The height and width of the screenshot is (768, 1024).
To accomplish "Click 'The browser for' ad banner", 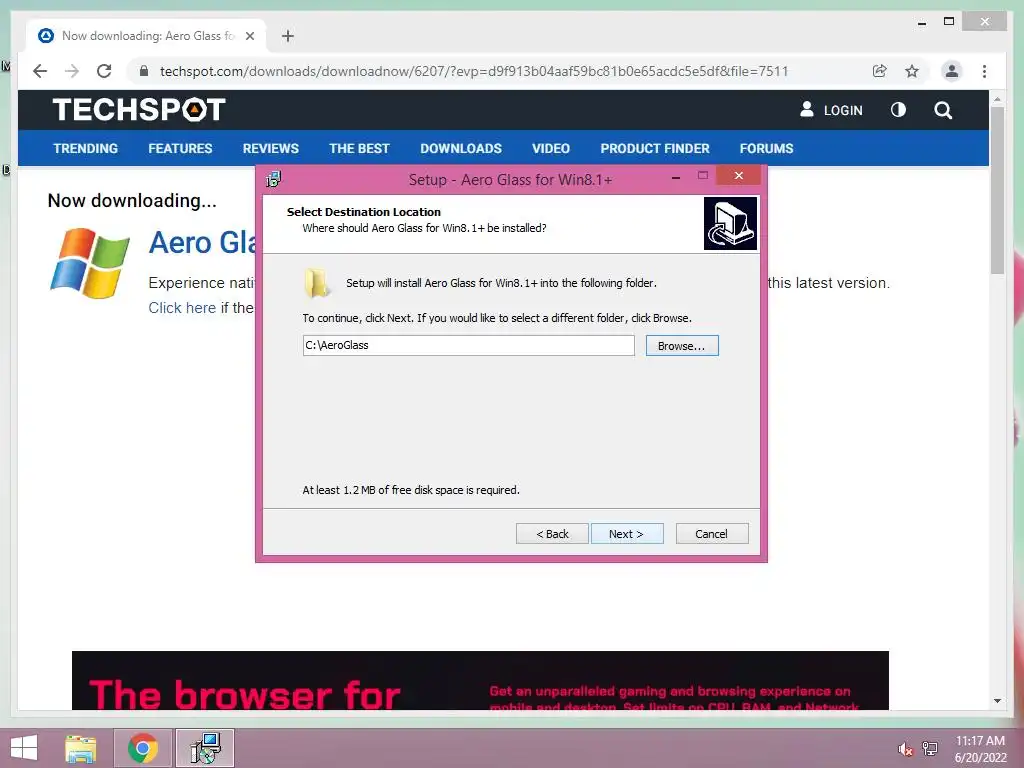I will point(480,680).
